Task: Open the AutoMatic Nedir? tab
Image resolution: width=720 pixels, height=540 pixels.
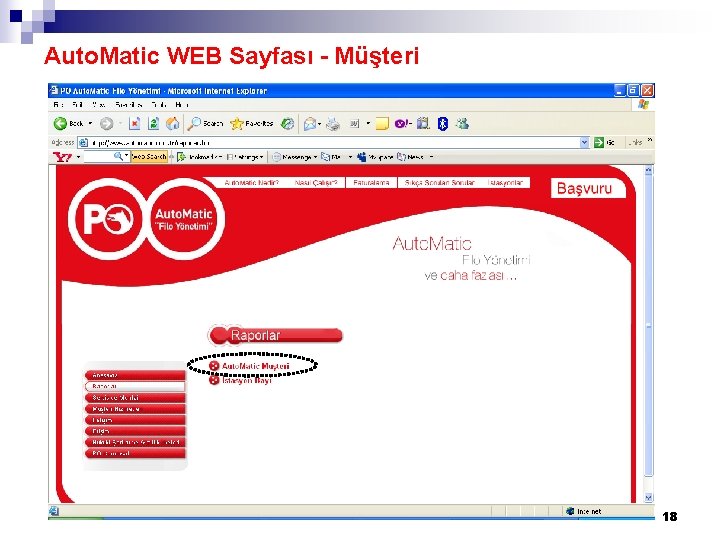Action: click(252, 183)
